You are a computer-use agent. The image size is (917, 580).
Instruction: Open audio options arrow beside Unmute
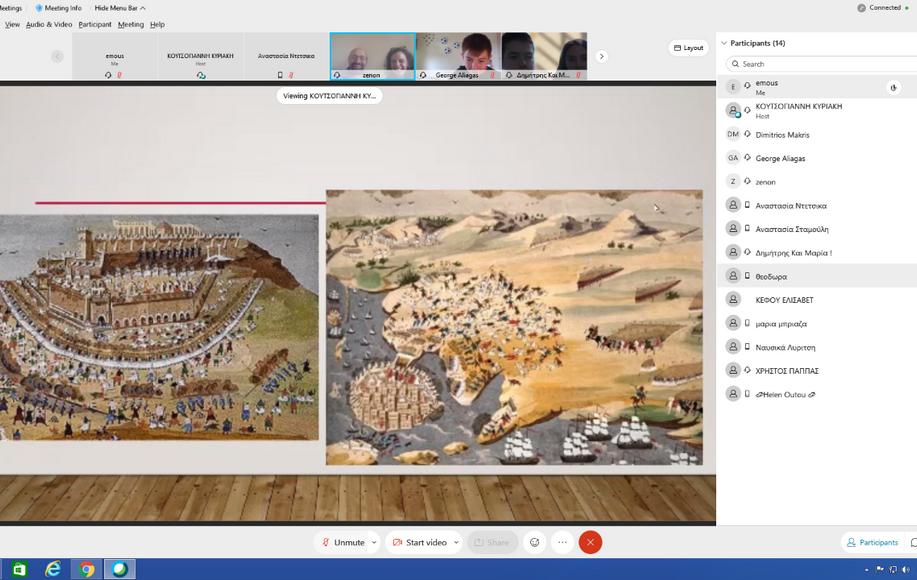pyautogui.click(x=374, y=543)
